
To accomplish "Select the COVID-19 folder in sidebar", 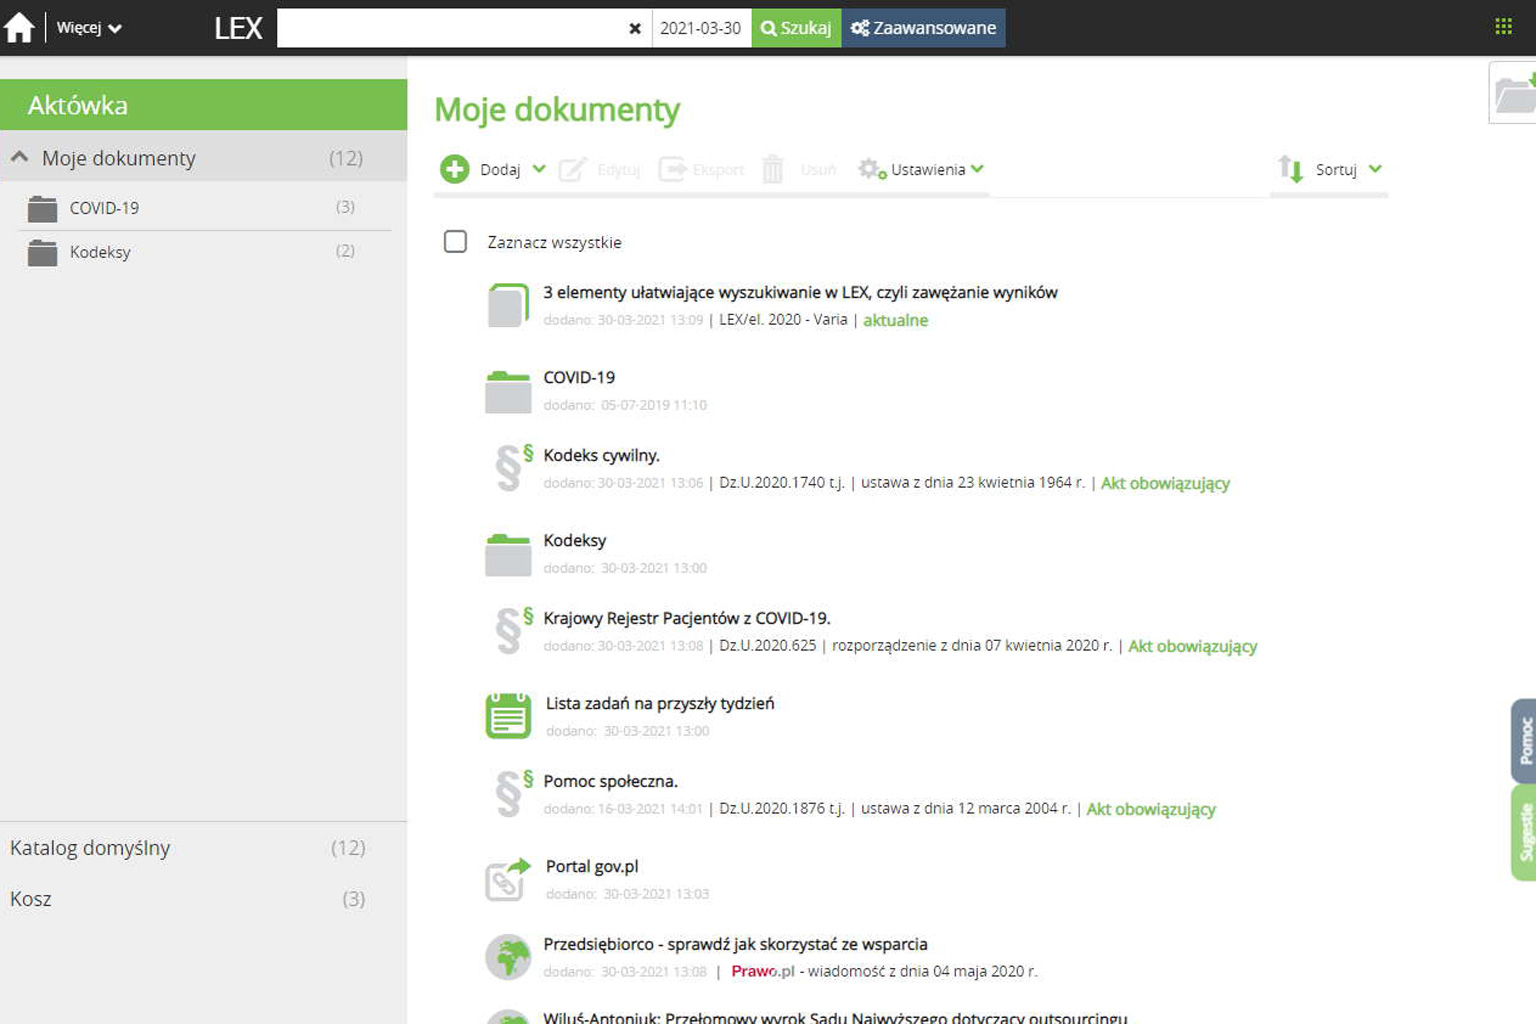I will pyautogui.click(x=104, y=208).
